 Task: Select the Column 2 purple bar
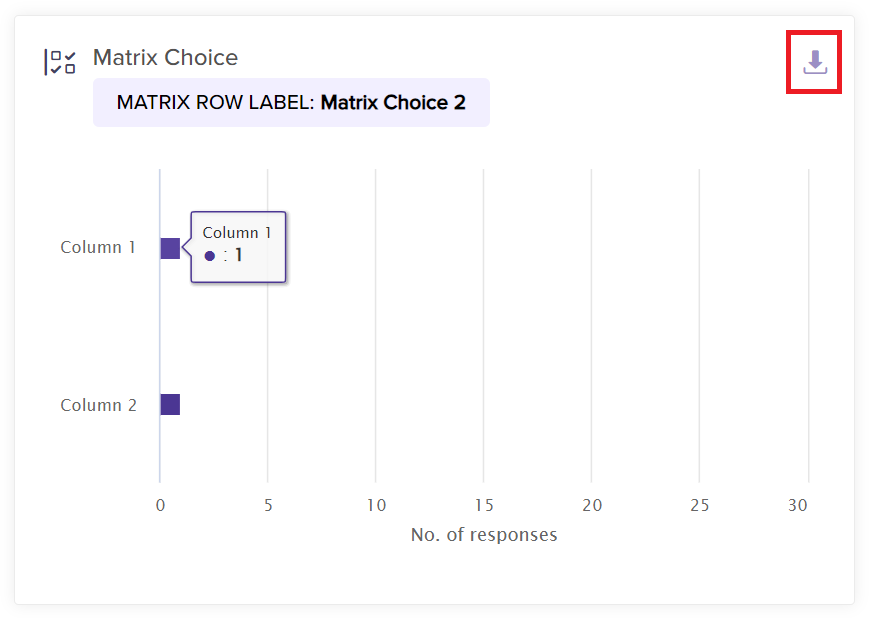tap(170, 405)
